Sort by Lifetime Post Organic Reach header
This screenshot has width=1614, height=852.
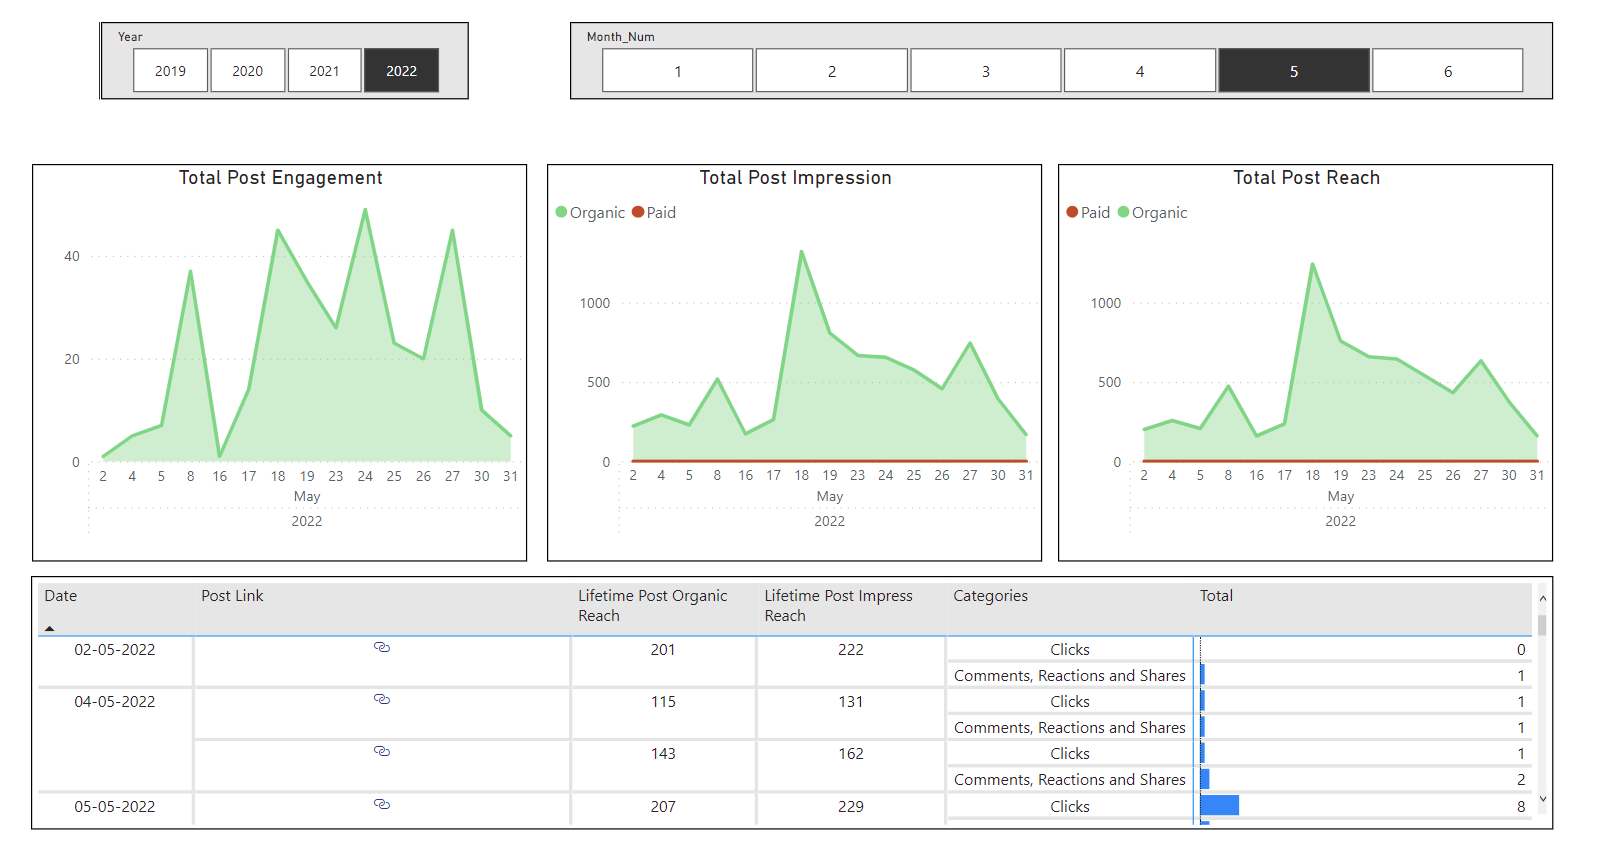(652, 606)
